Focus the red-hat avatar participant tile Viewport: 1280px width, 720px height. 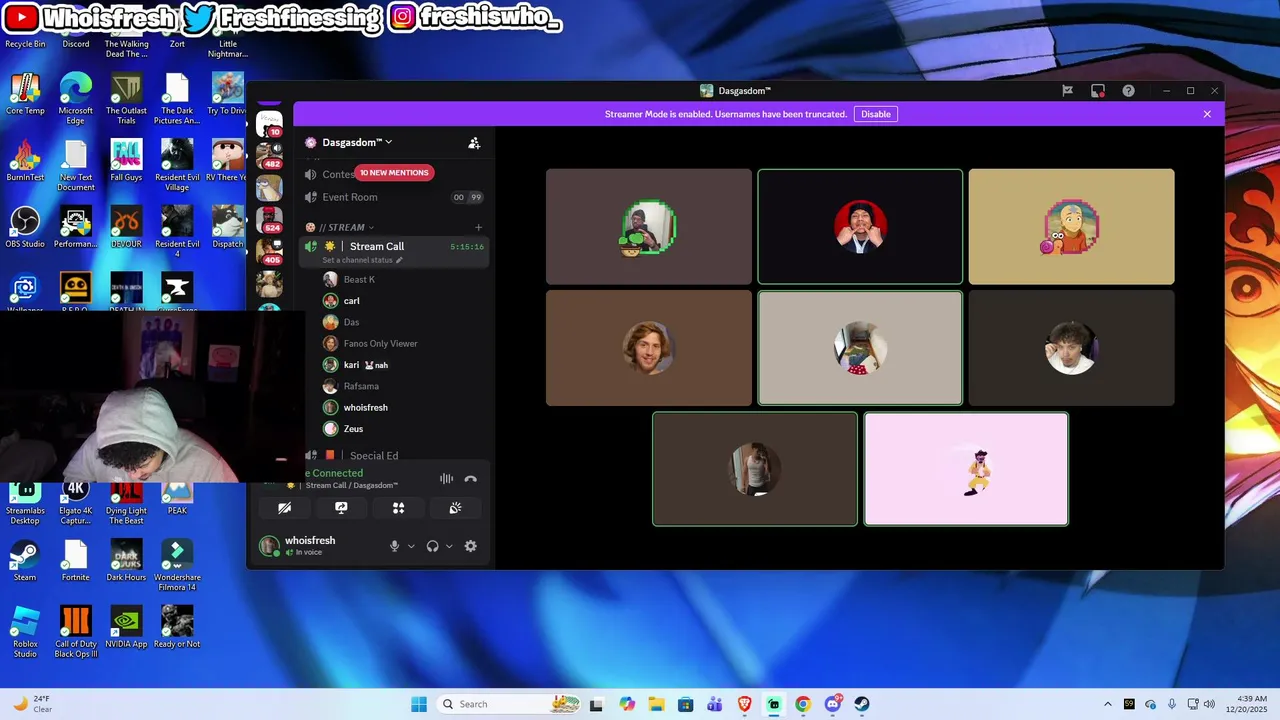coord(860,227)
